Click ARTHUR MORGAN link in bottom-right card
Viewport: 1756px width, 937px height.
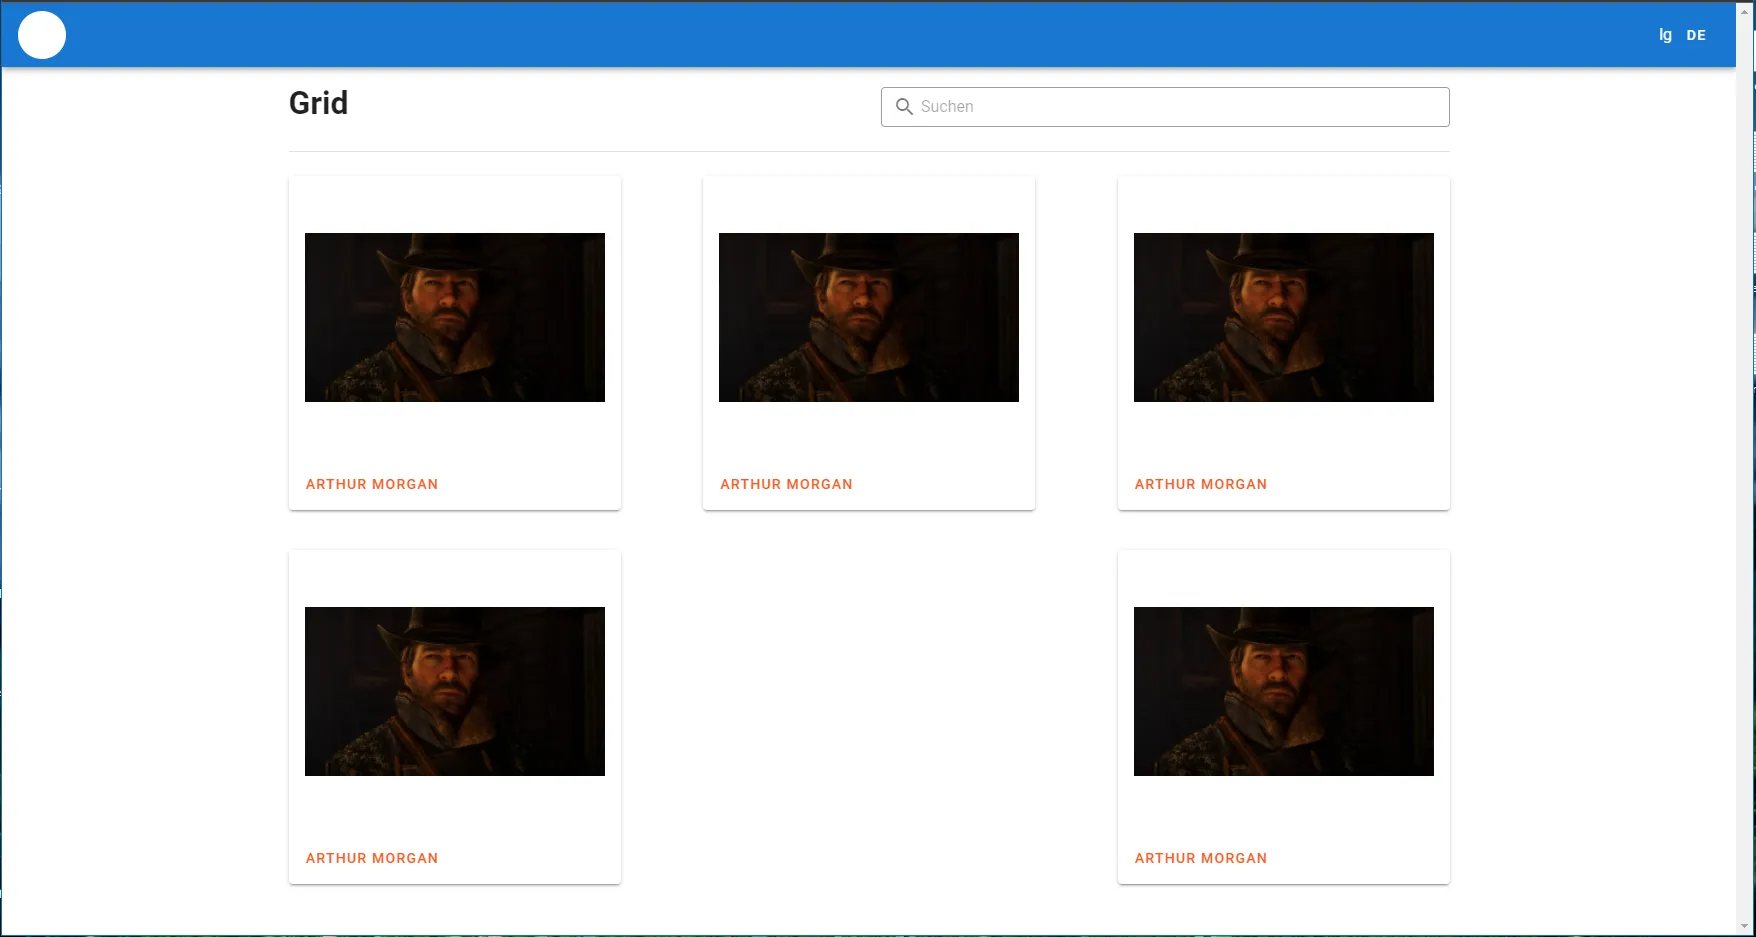1201,858
